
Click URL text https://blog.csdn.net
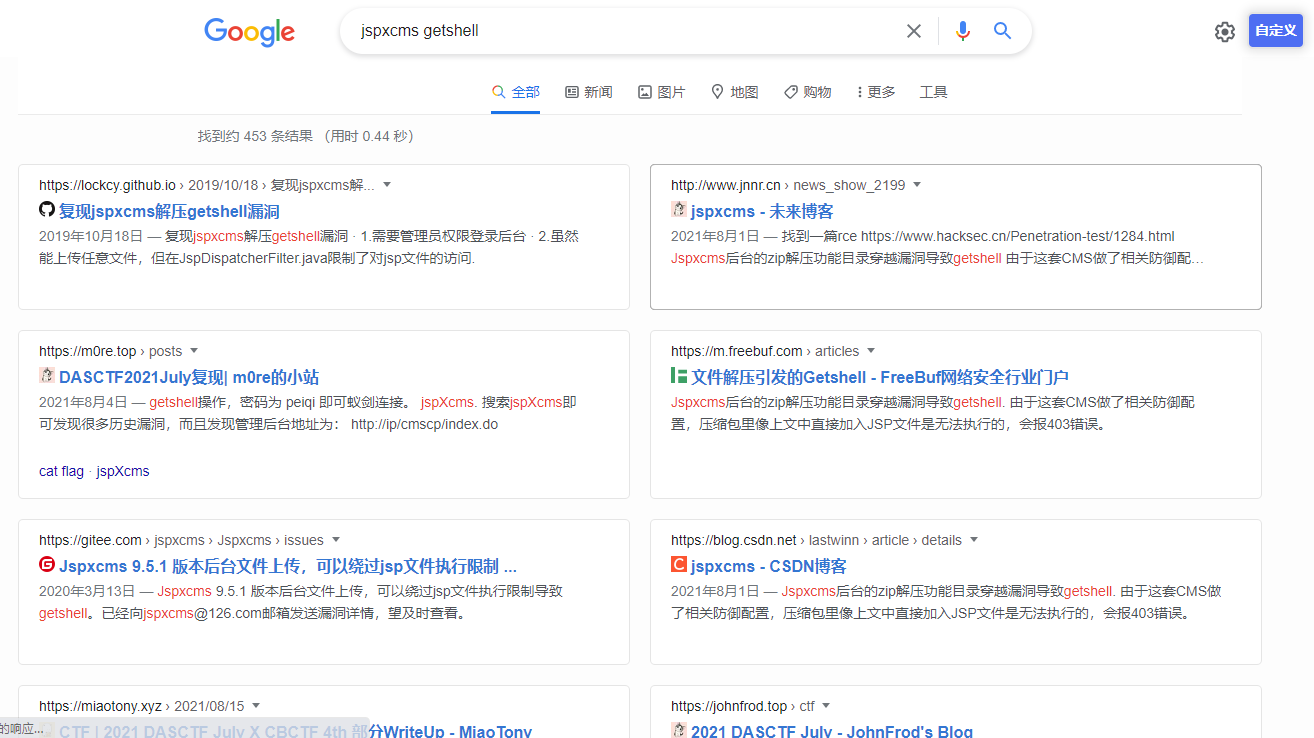point(734,540)
